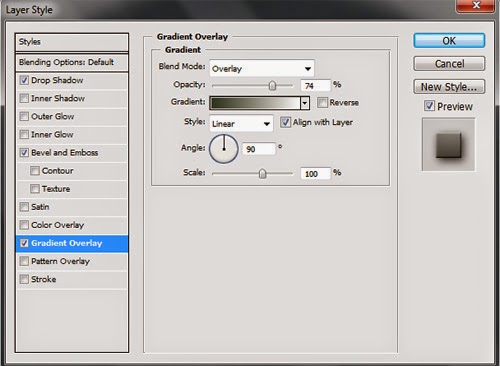Enable the Inner Shadow checkbox
500x366 pixels.
[x=24, y=98]
